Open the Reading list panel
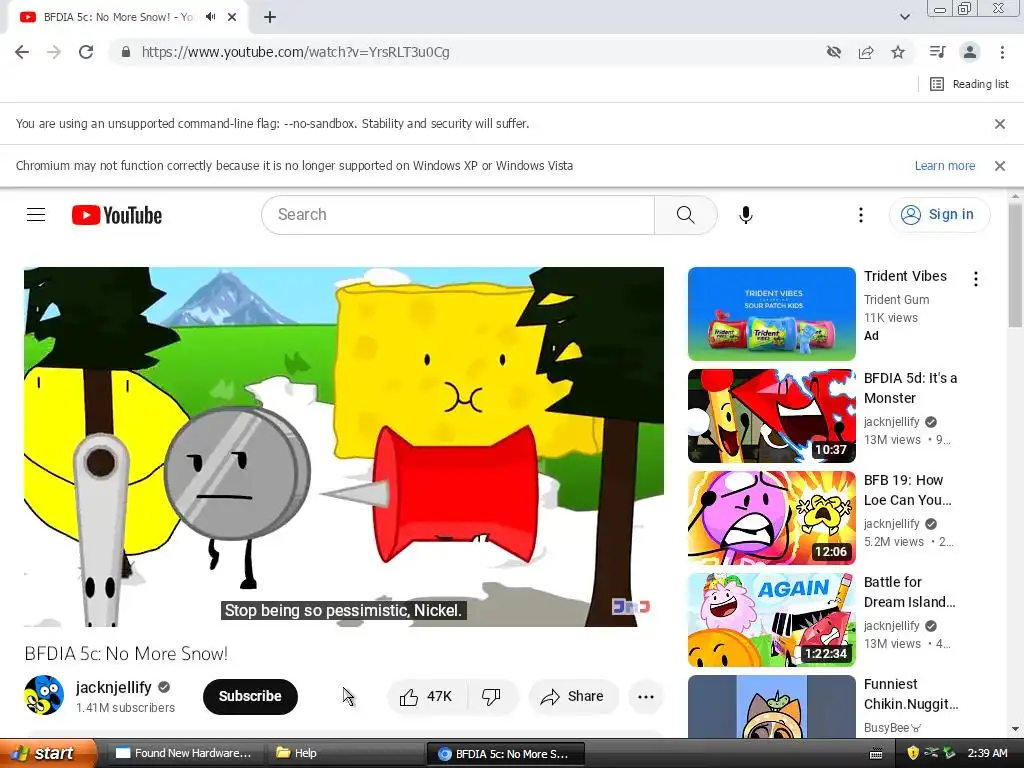 coord(969,84)
